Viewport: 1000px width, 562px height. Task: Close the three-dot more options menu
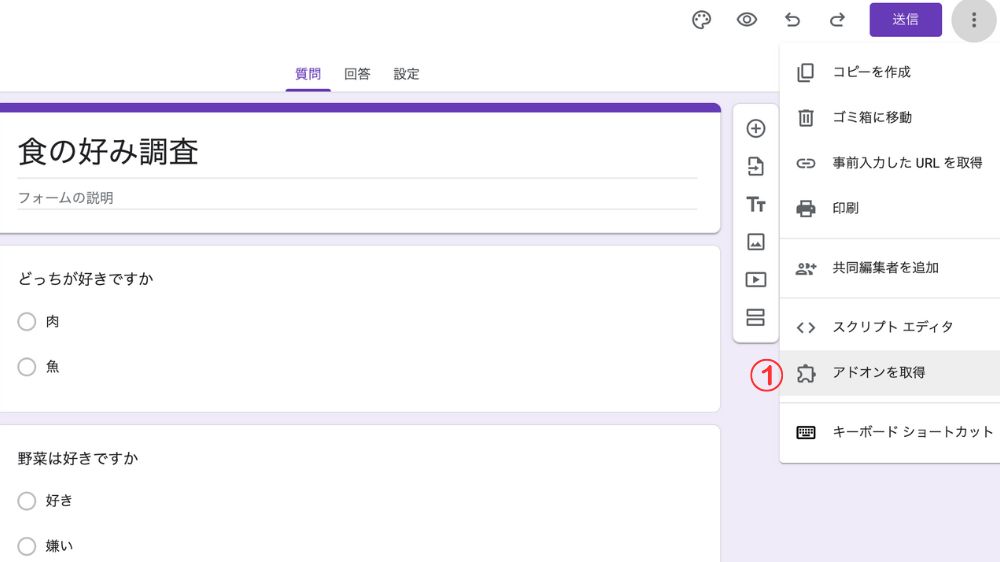point(973,20)
